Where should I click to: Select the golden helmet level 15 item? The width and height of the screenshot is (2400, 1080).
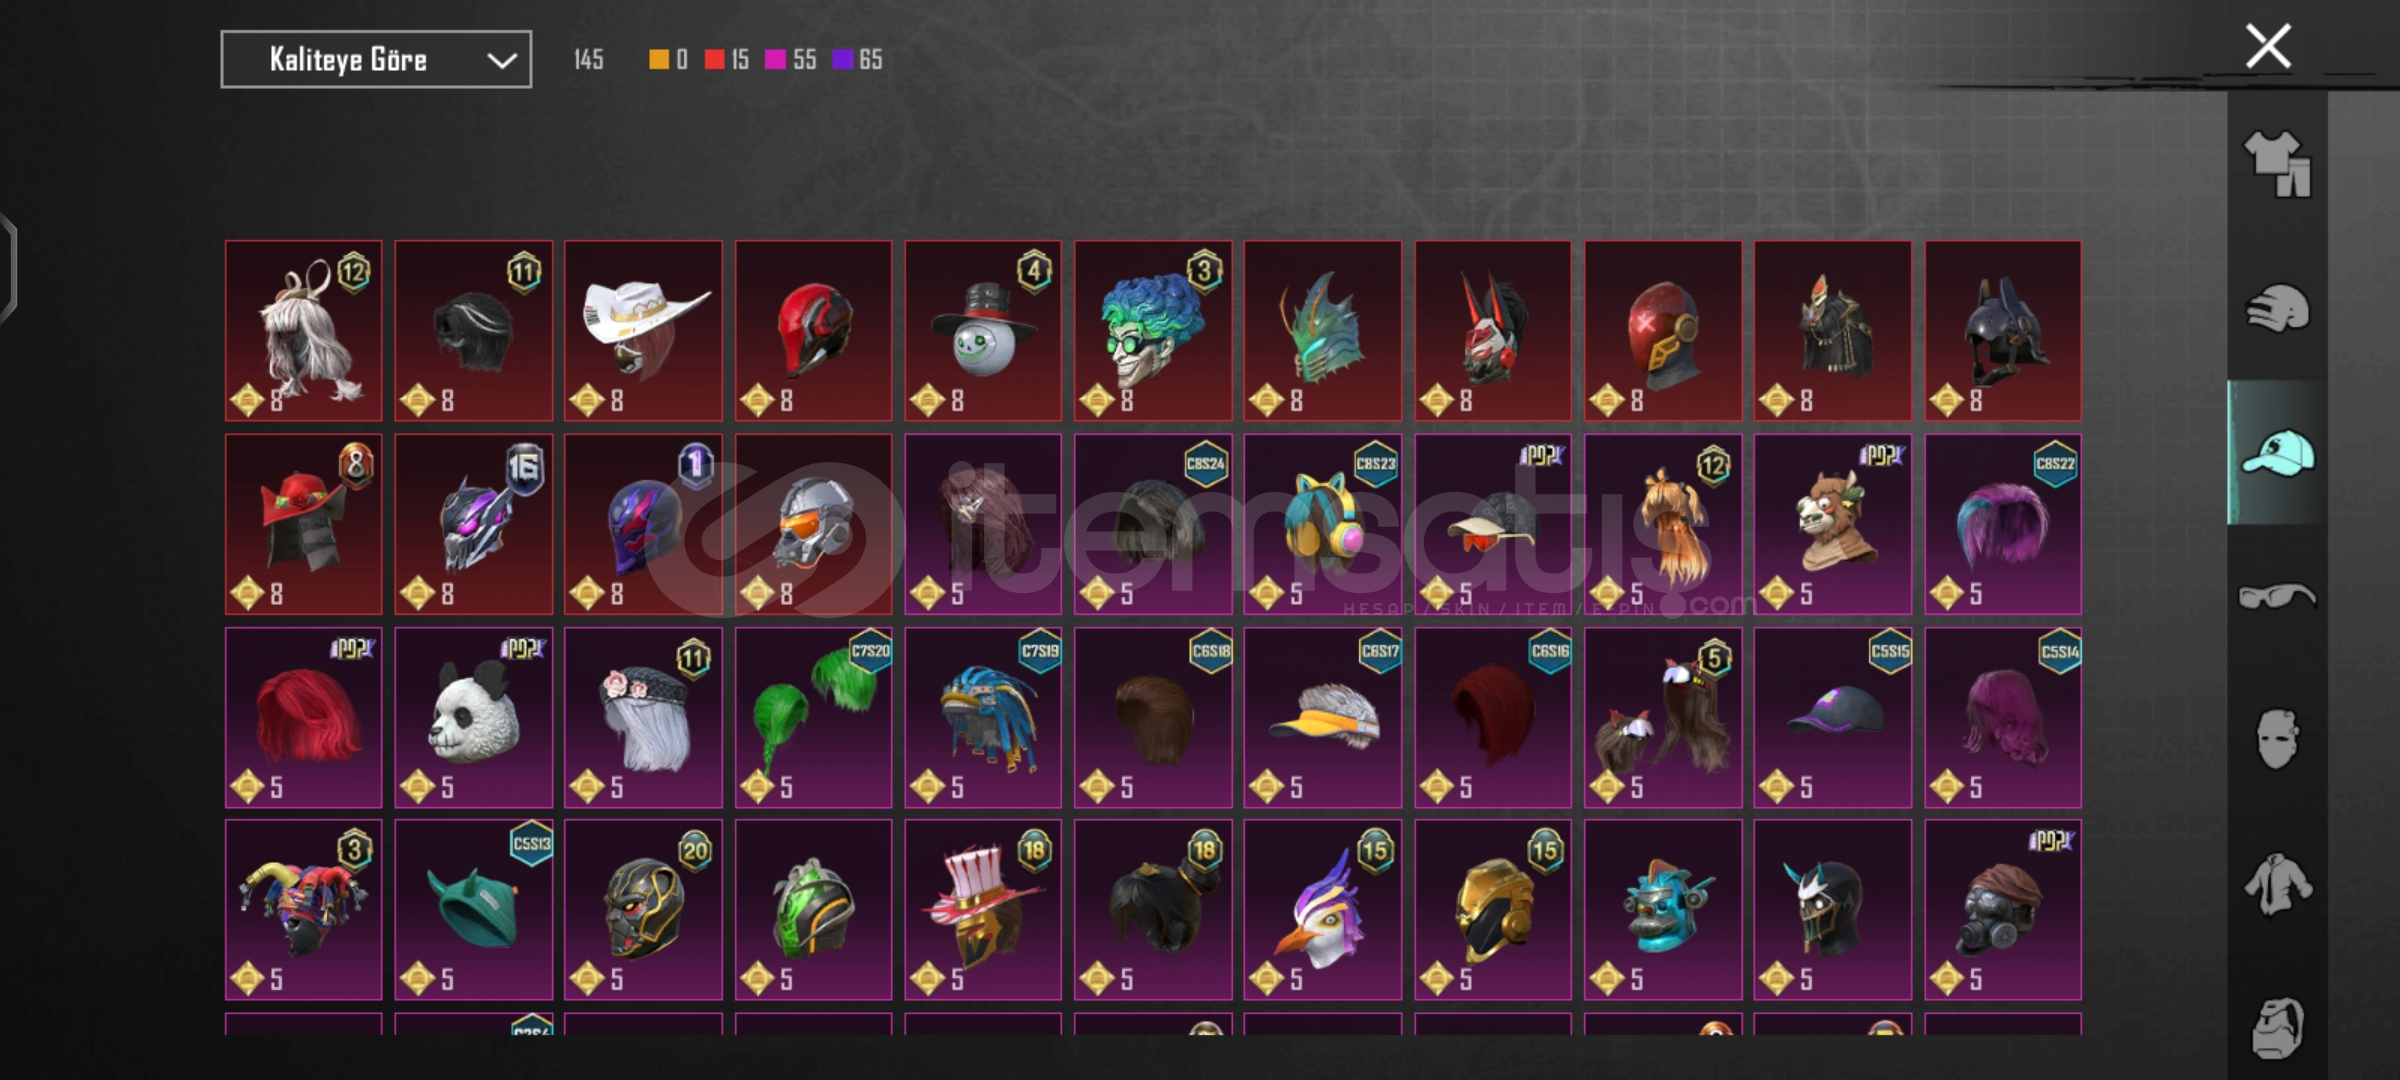coord(1493,910)
